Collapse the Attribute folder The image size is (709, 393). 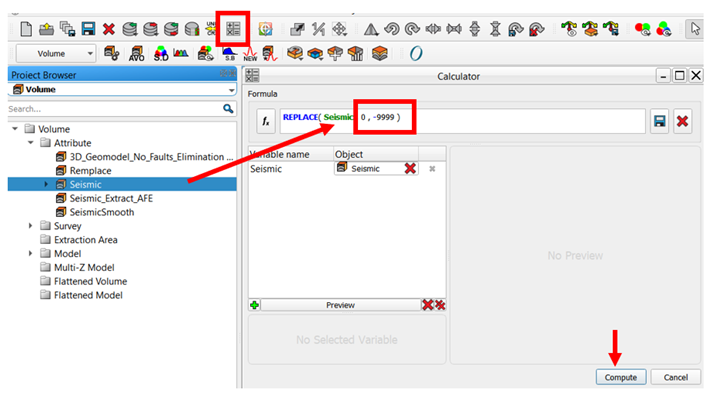click(x=30, y=143)
